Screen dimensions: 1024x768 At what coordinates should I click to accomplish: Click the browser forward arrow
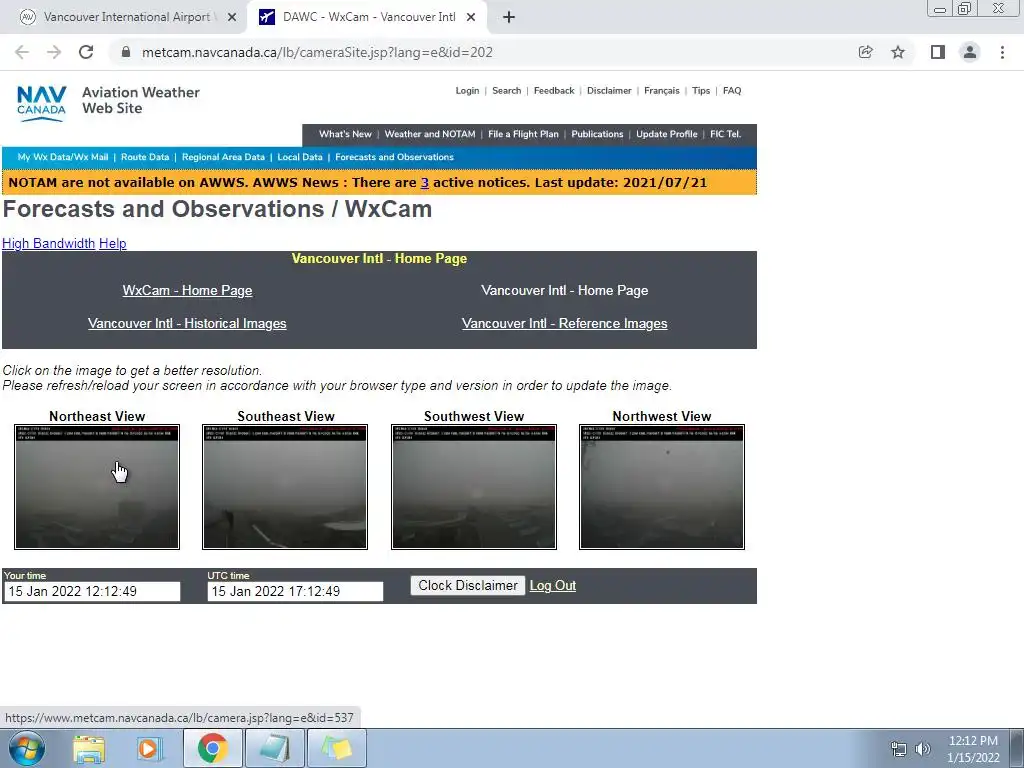click(x=54, y=52)
